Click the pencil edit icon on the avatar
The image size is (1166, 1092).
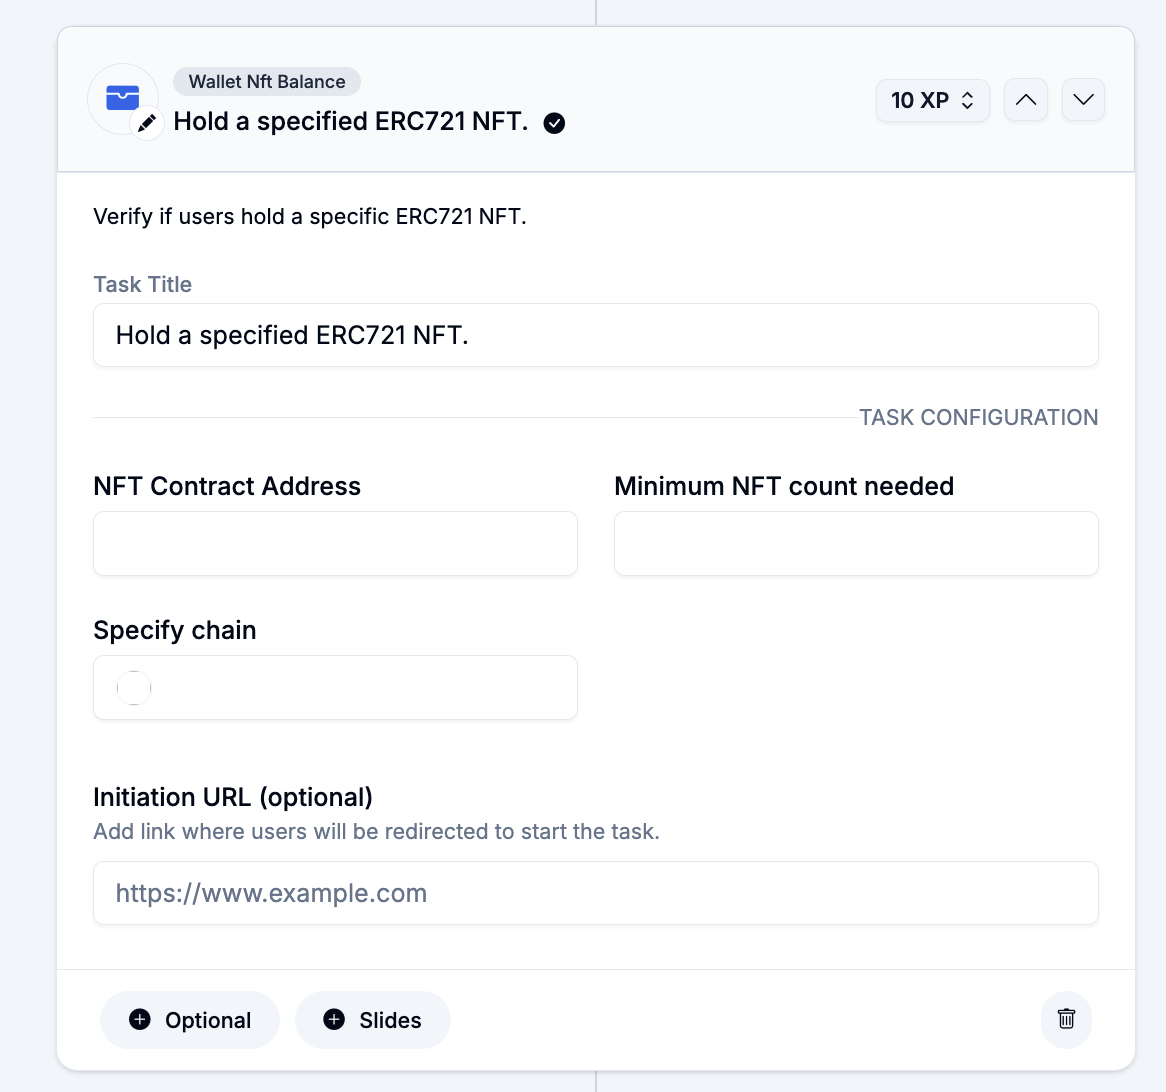(x=147, y=123)
